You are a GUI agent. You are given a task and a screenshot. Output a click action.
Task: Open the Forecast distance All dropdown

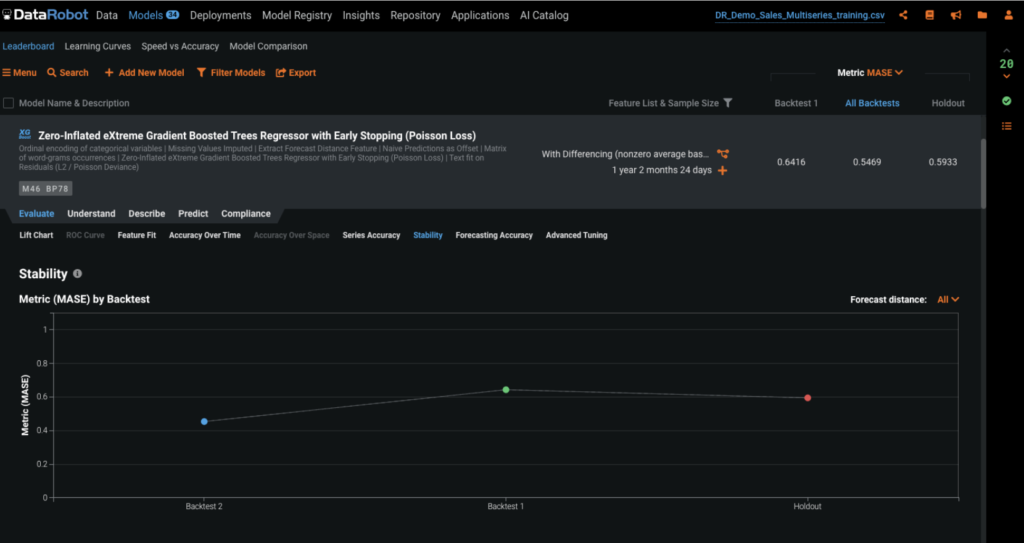[x=948, y=299]
